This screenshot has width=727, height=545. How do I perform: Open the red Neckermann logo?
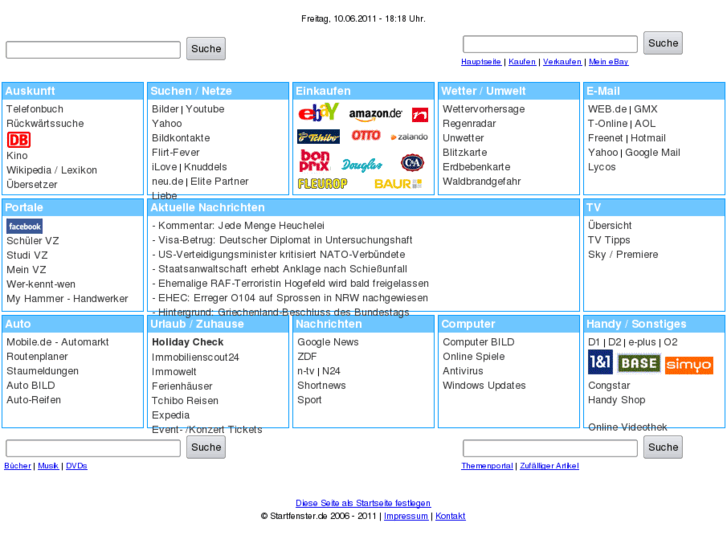(420, 115)
